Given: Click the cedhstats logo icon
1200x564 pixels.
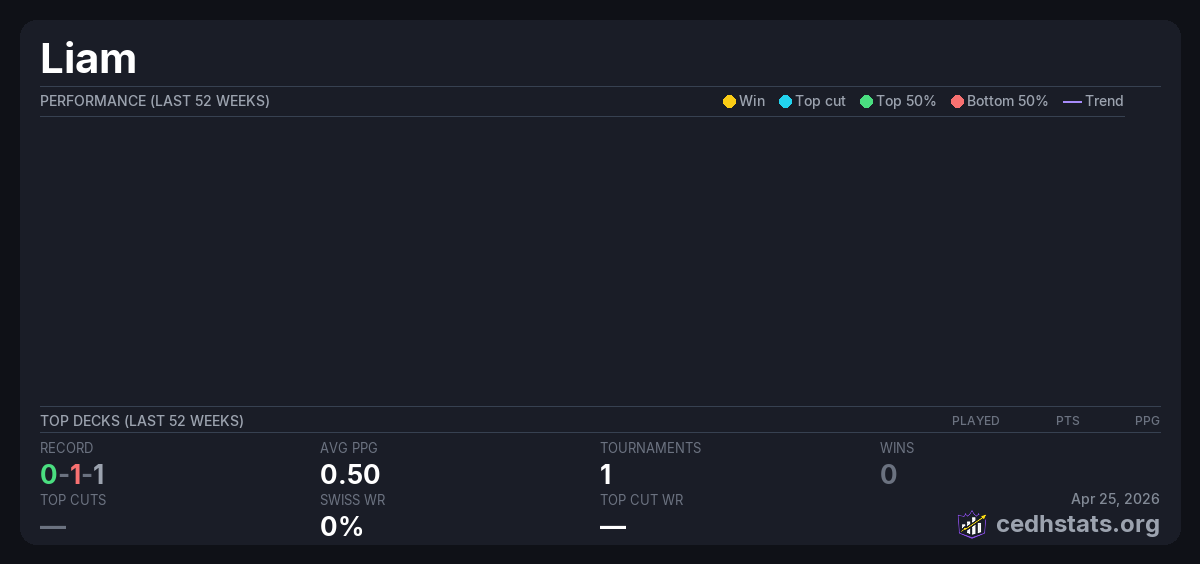Looking at the screenshot, I should click(x=972, y=524).
